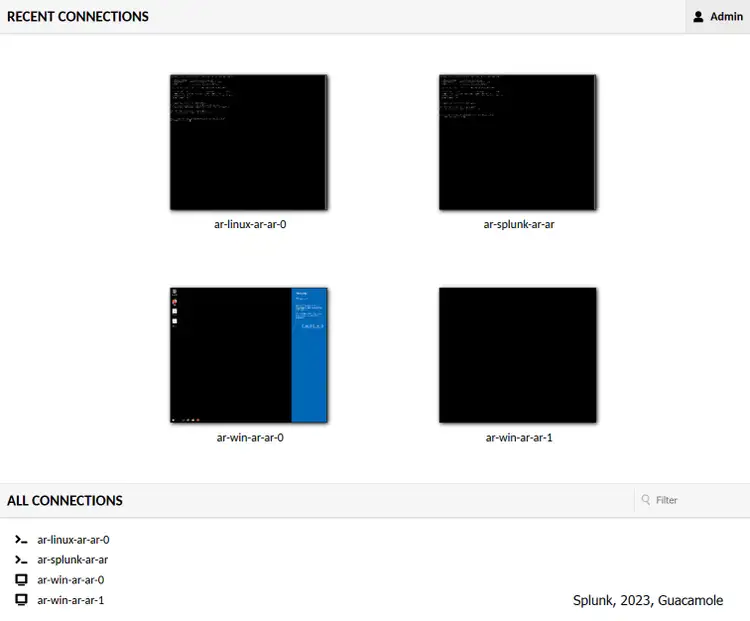Click the terminal icon beside ar-linux-ar-ar-0
This screenshot has width=750, height=621.
click(20, 540)
